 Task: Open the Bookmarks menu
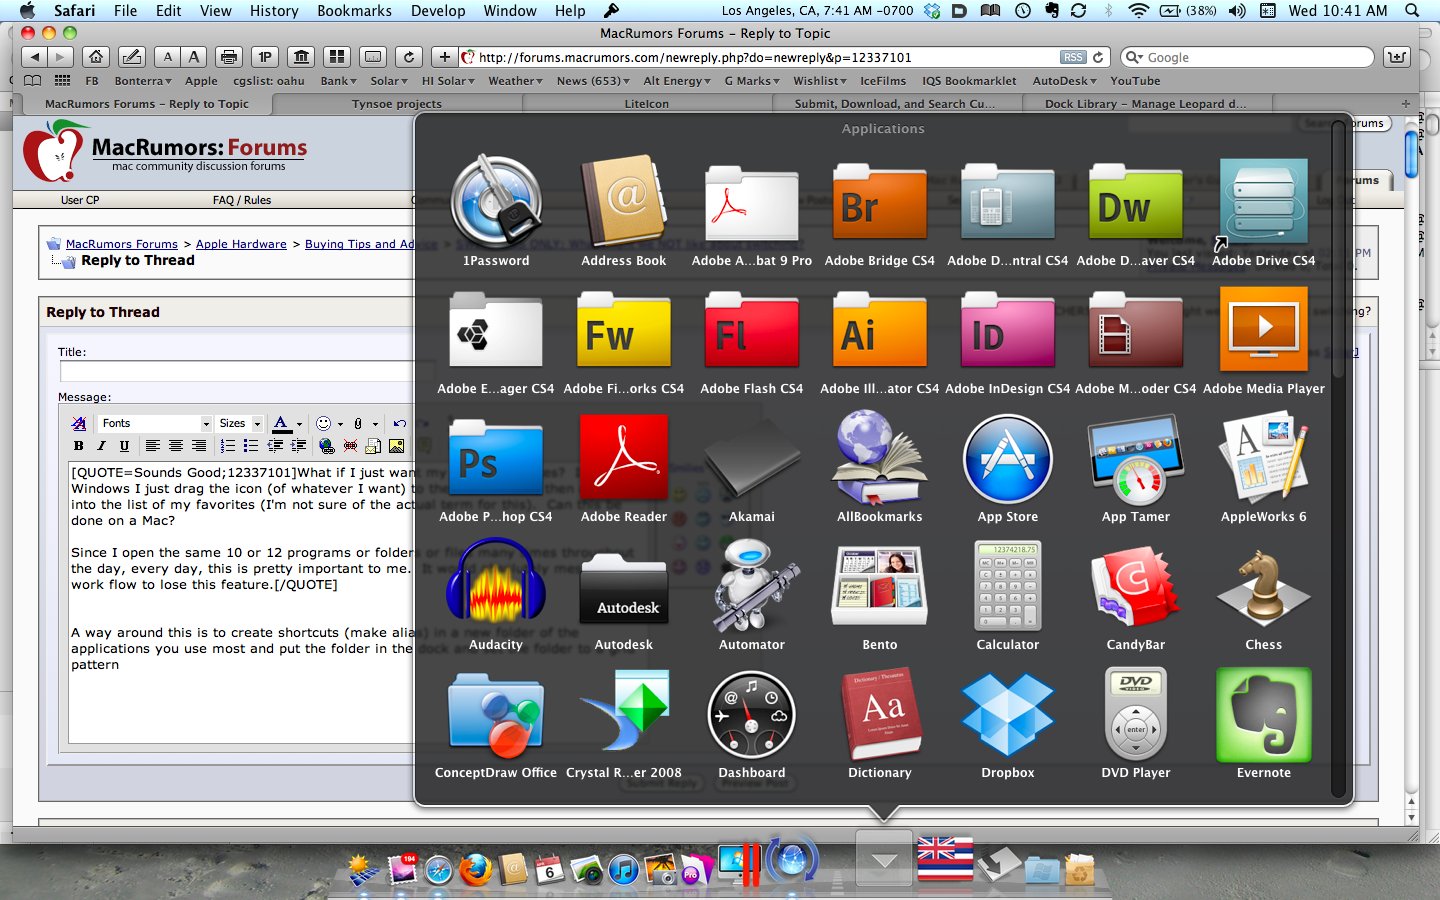click(x=354, y=11)
